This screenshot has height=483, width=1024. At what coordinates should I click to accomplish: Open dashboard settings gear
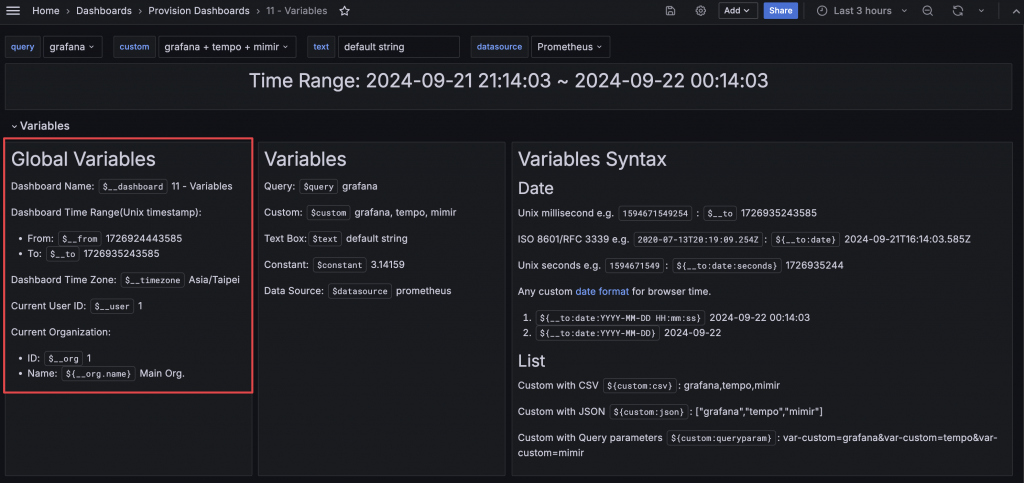click(701, 11)
